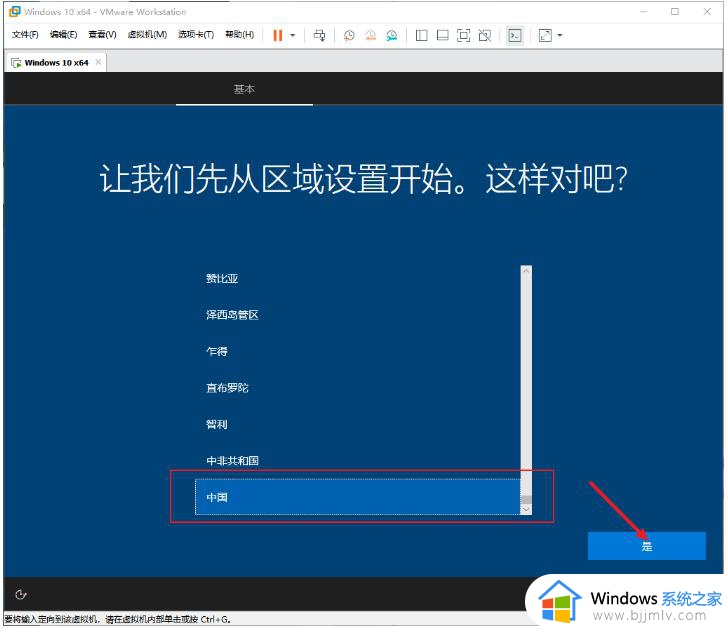
Task: Open the 编辑(E) menu
Action: click(x=64, y=35)
